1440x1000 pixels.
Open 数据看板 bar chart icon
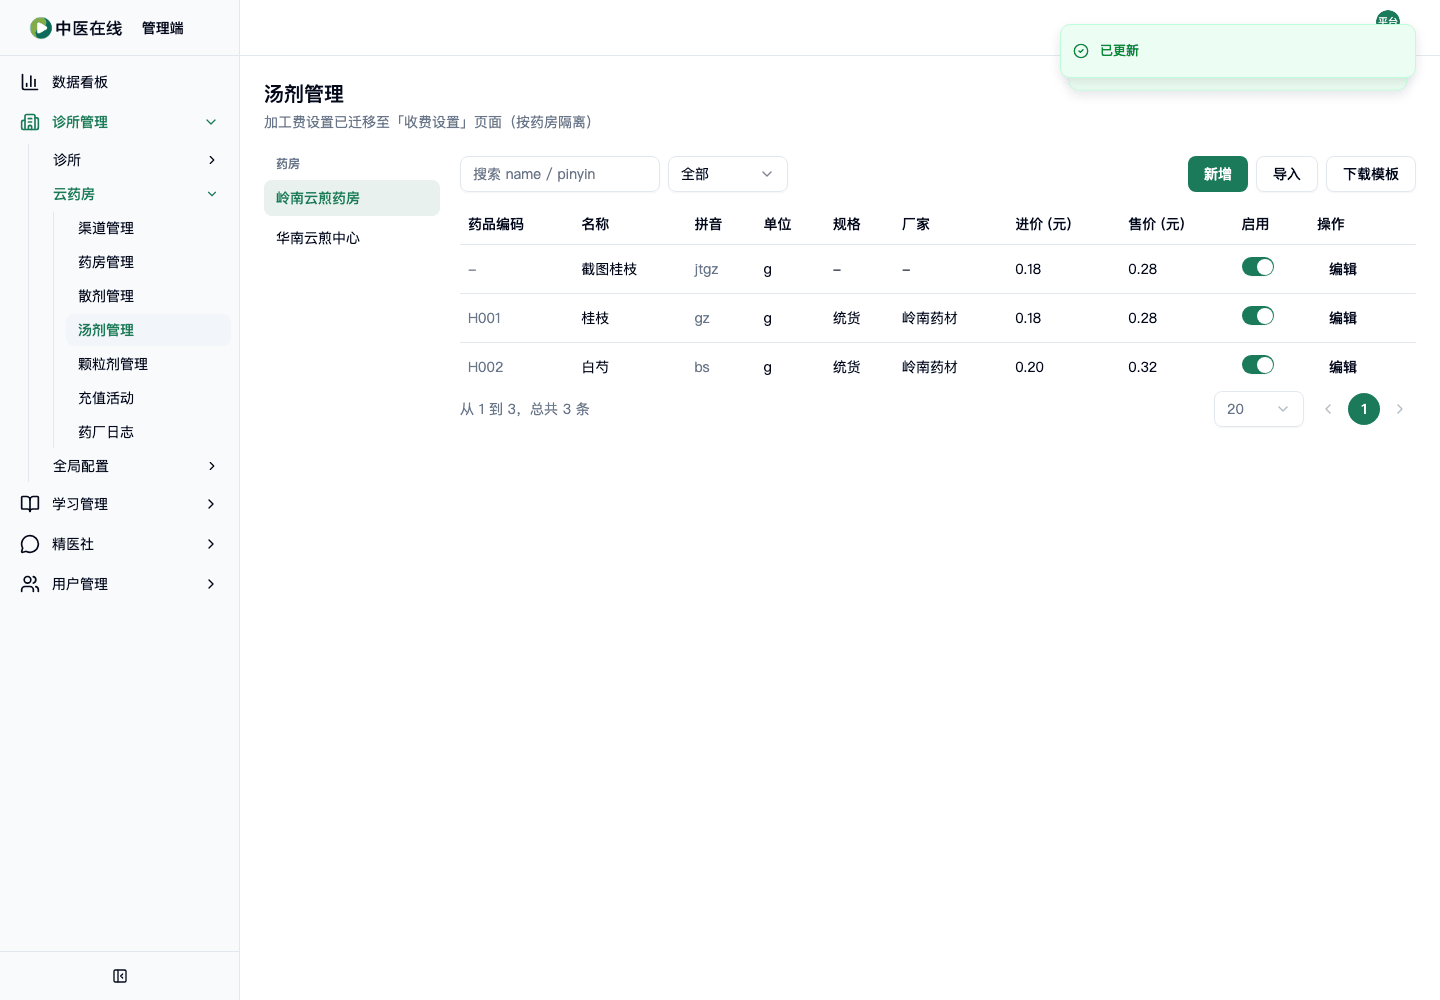coord(30,82)
